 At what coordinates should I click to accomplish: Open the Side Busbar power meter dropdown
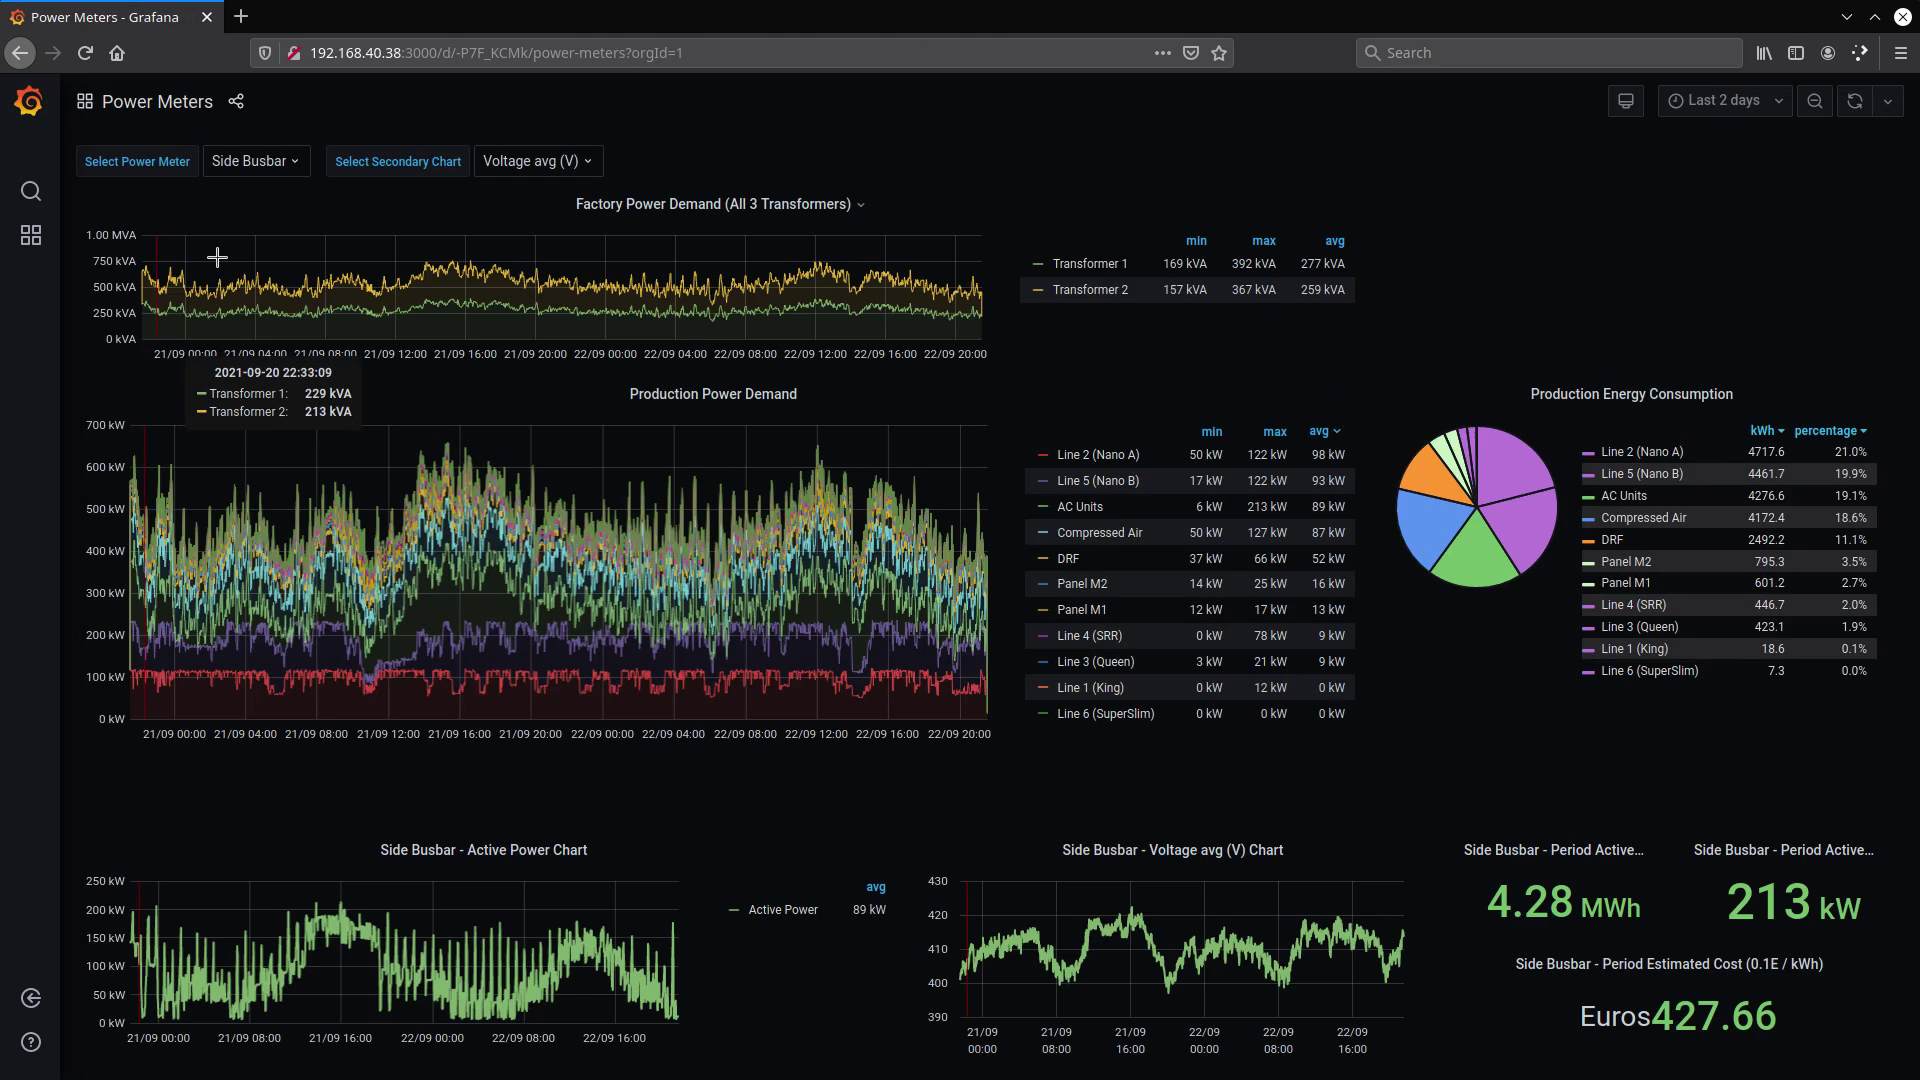tap(256, 161)
